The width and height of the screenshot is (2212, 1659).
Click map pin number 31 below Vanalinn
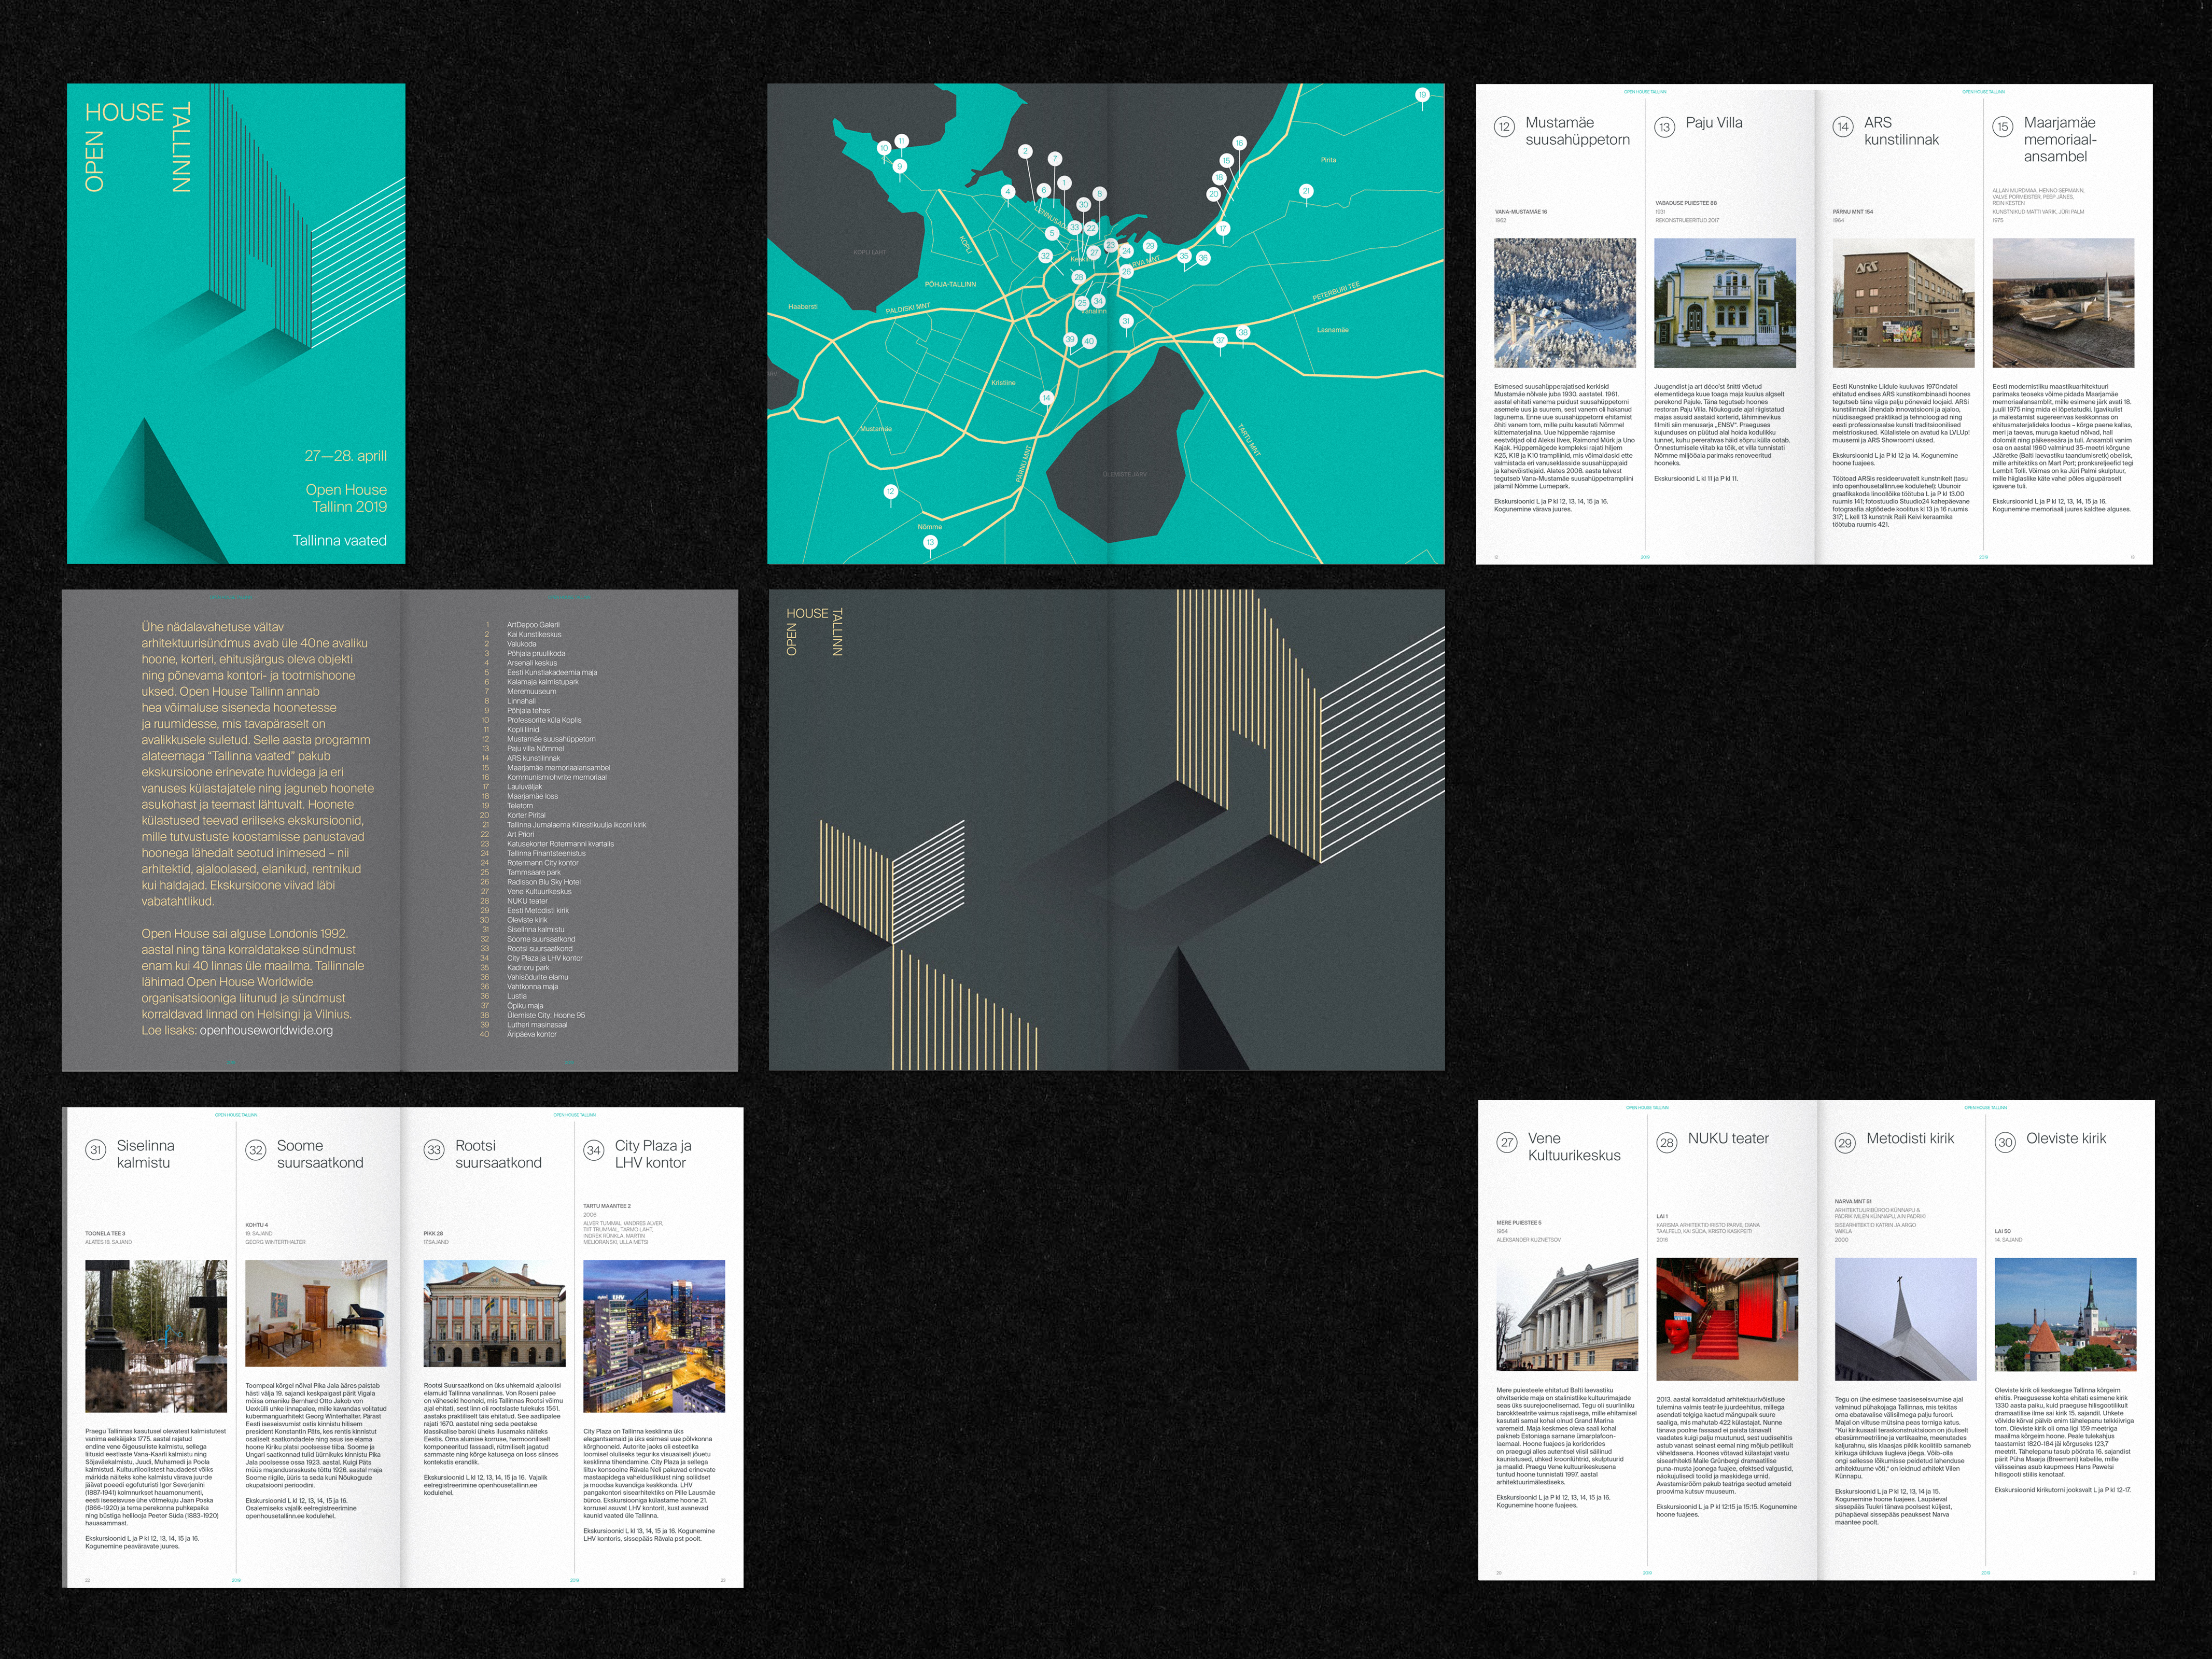point(1126,321)
